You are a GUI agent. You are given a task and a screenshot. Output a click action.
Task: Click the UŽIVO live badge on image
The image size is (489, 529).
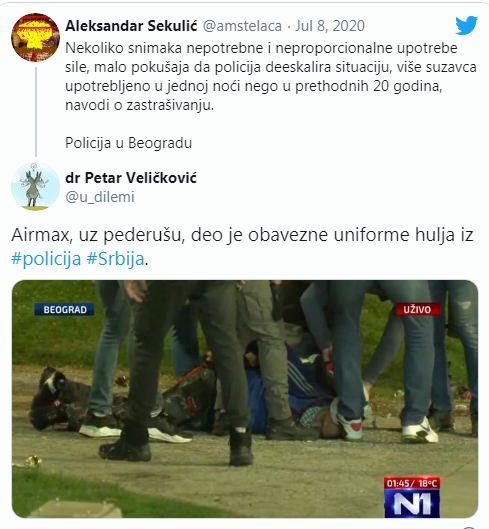click(417, 310)
